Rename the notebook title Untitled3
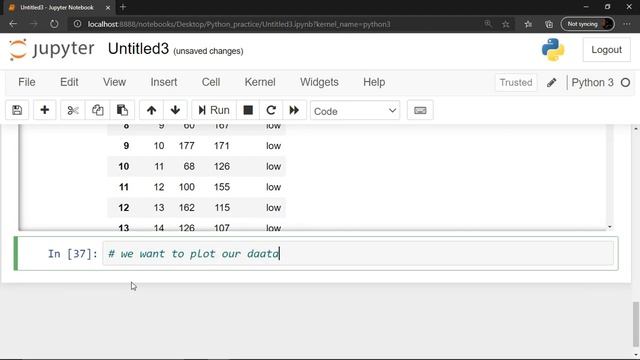 click(138, 49)
